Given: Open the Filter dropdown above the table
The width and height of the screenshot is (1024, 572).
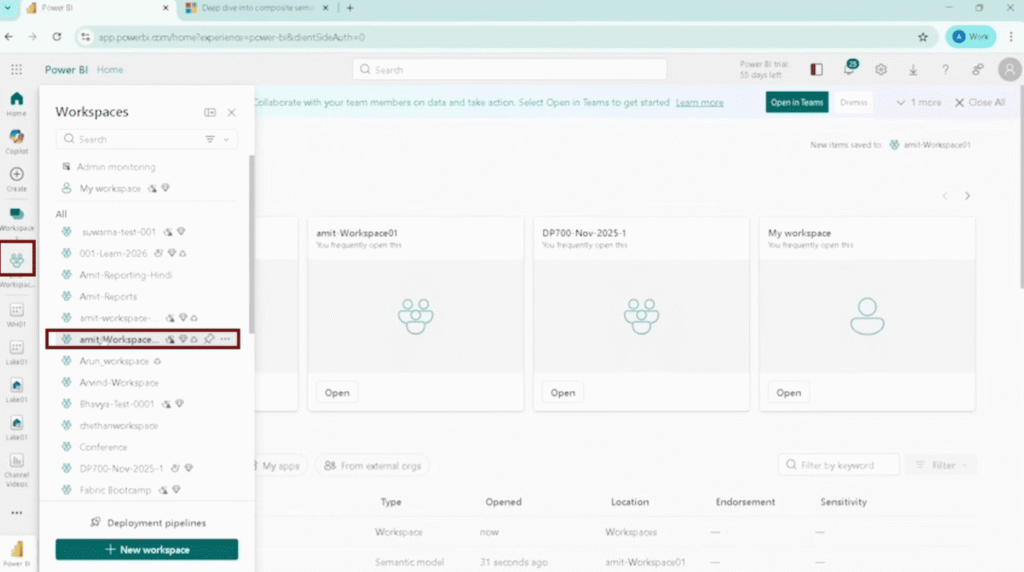Looking at the screenshot, I should pos(941,465).
